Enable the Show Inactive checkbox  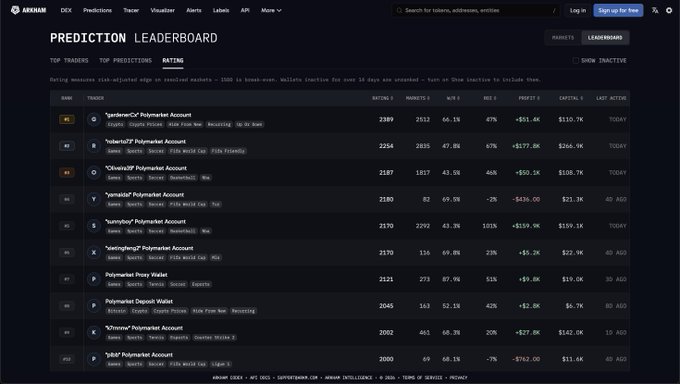[575, 60]
